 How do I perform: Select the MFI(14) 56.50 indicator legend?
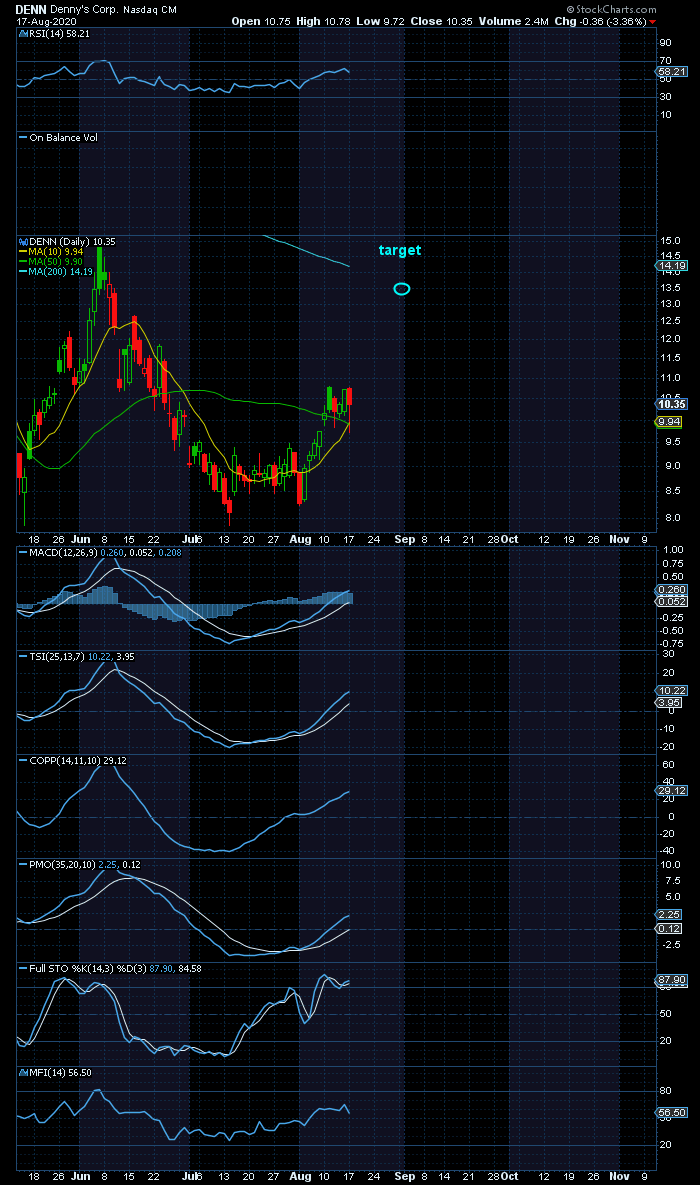(x=54, y=1072)
